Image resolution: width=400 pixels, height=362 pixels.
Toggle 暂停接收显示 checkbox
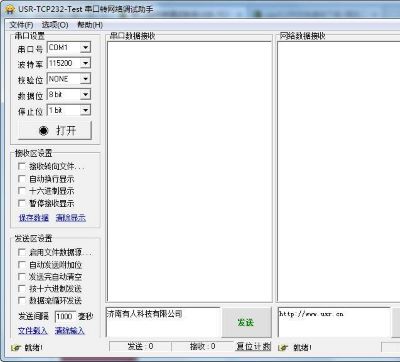22,203
